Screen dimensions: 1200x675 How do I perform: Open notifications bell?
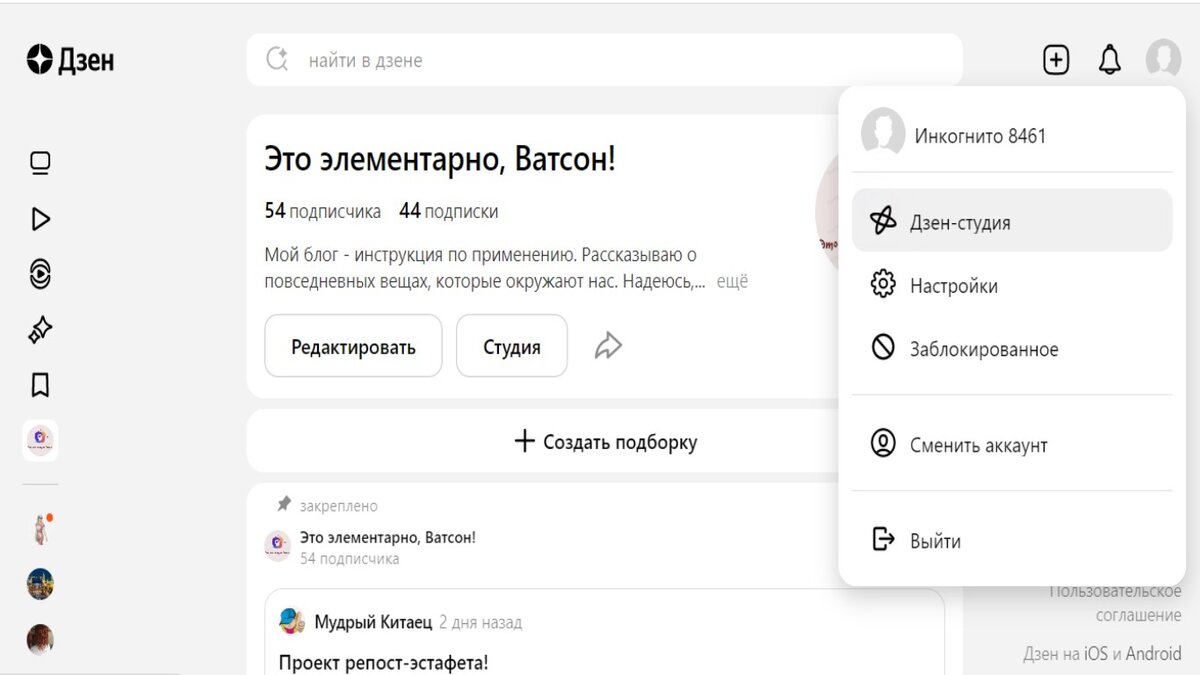click(x=1110, y=60)
